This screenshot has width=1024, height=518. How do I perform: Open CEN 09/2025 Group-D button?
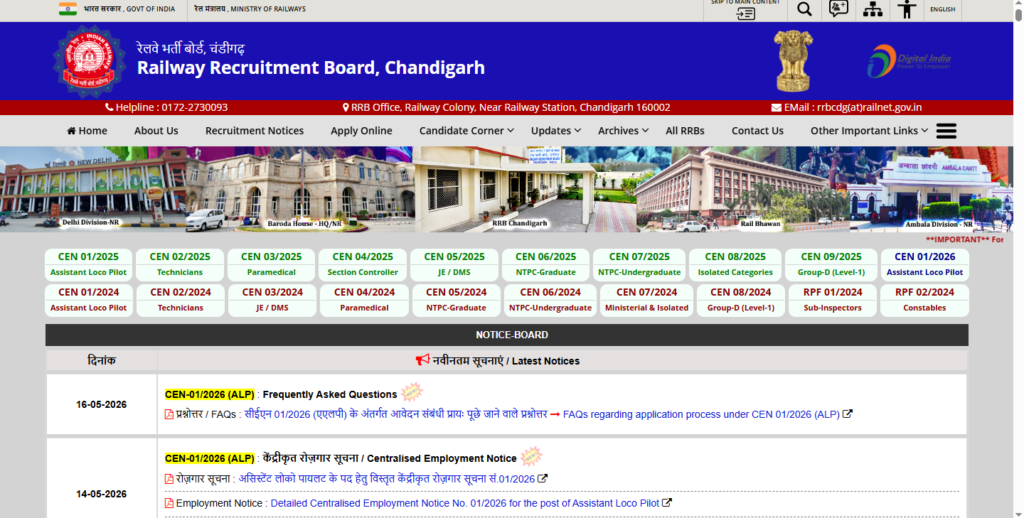pyautogui.click(x=831, y=265)
